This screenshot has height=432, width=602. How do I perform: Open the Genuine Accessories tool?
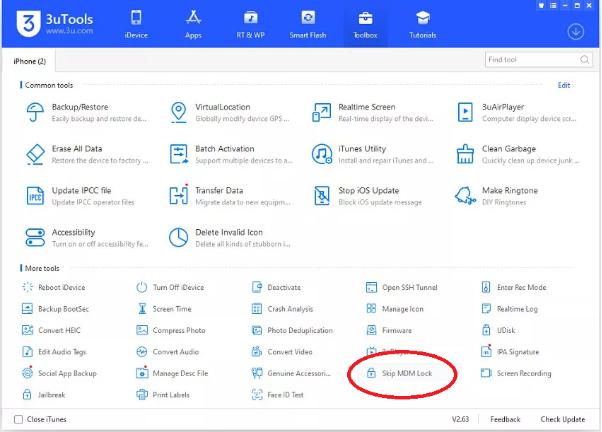291,373
